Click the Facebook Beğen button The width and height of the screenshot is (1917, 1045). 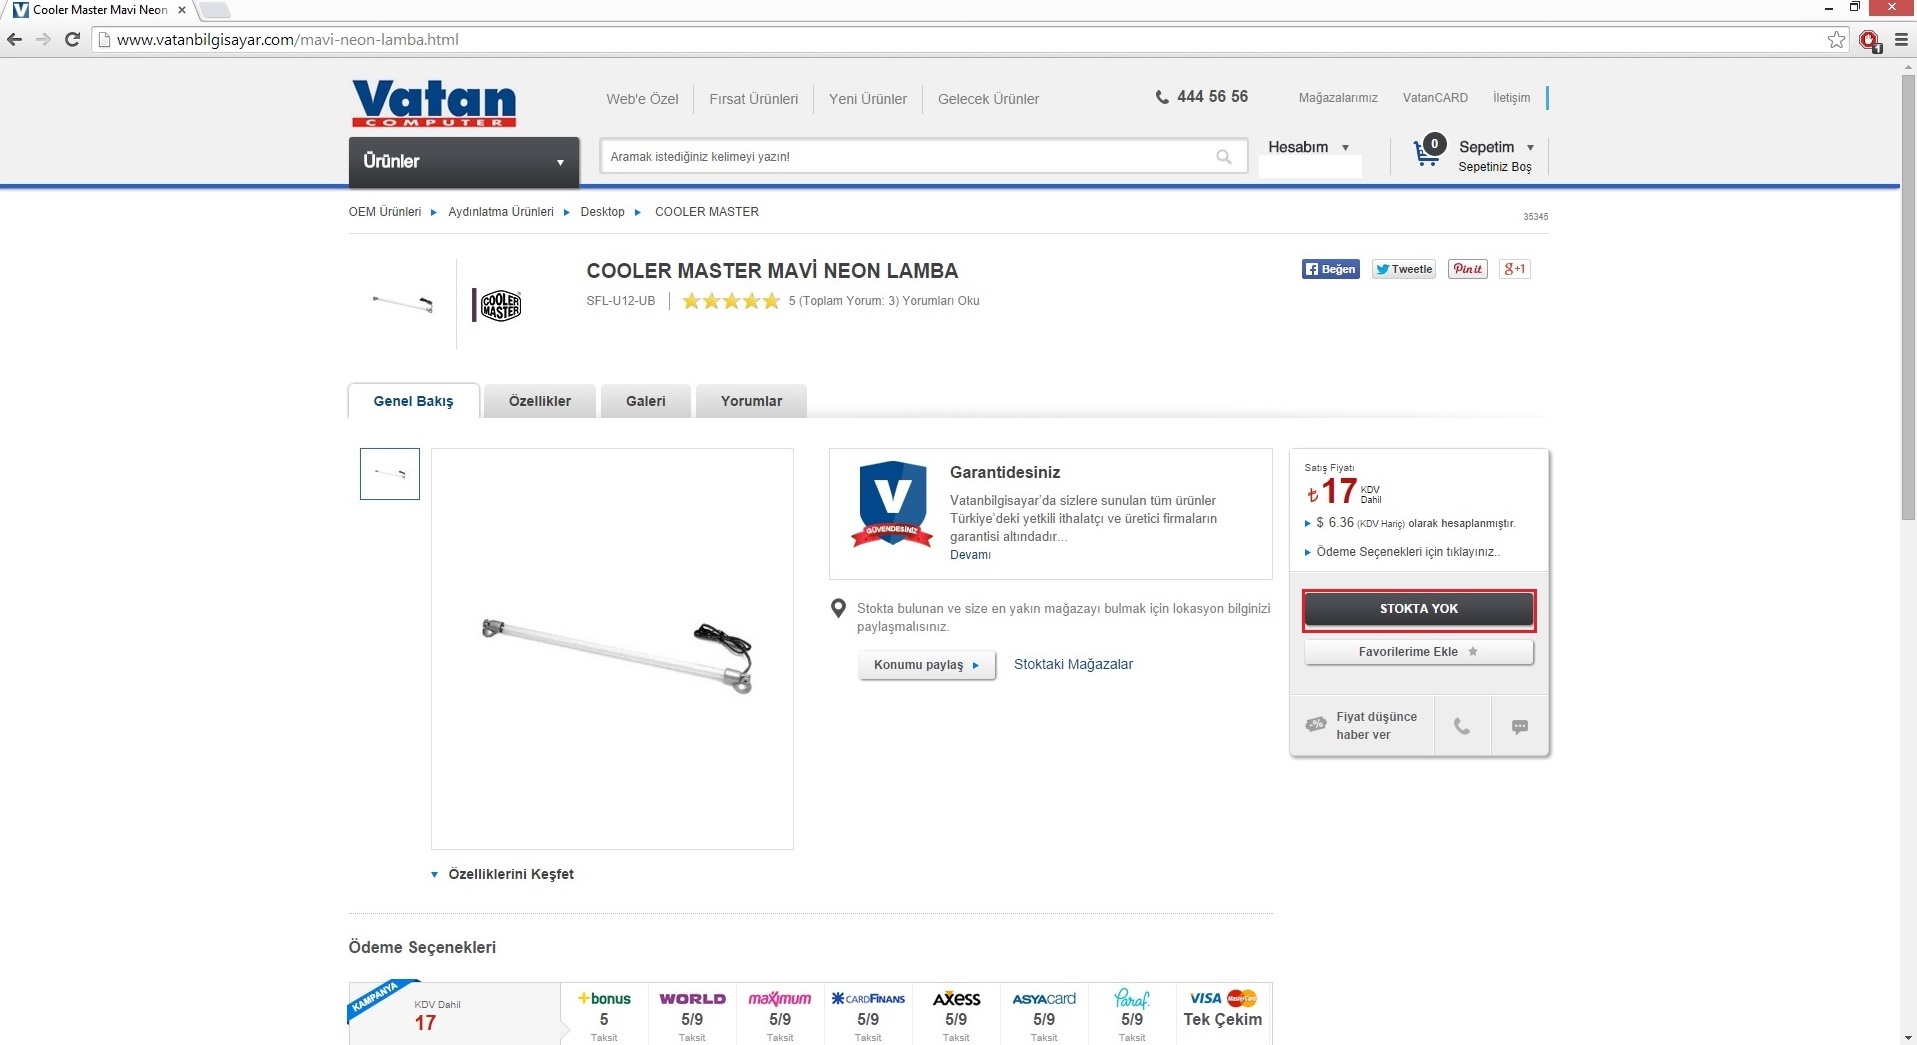pyautogui.click(x=1330, y=269)
